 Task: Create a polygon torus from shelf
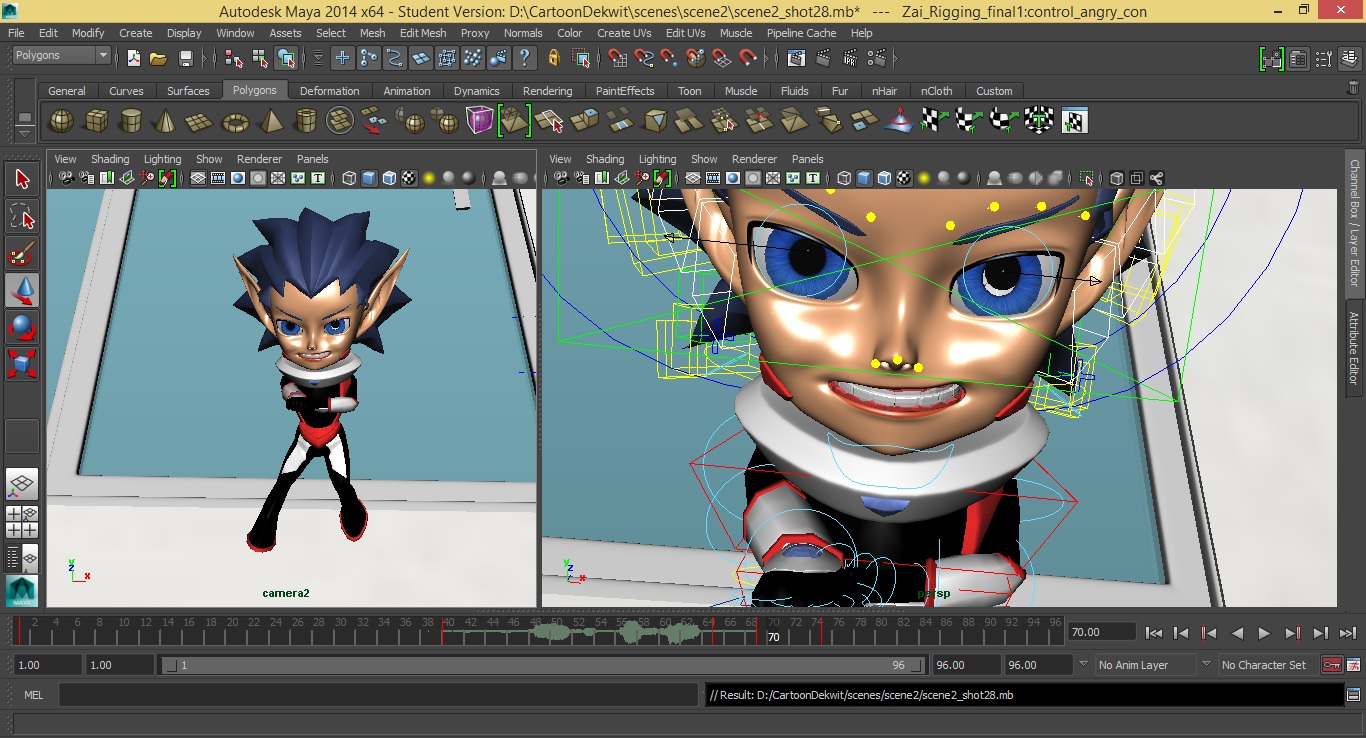pyautogui.click(x=235, y=121)
